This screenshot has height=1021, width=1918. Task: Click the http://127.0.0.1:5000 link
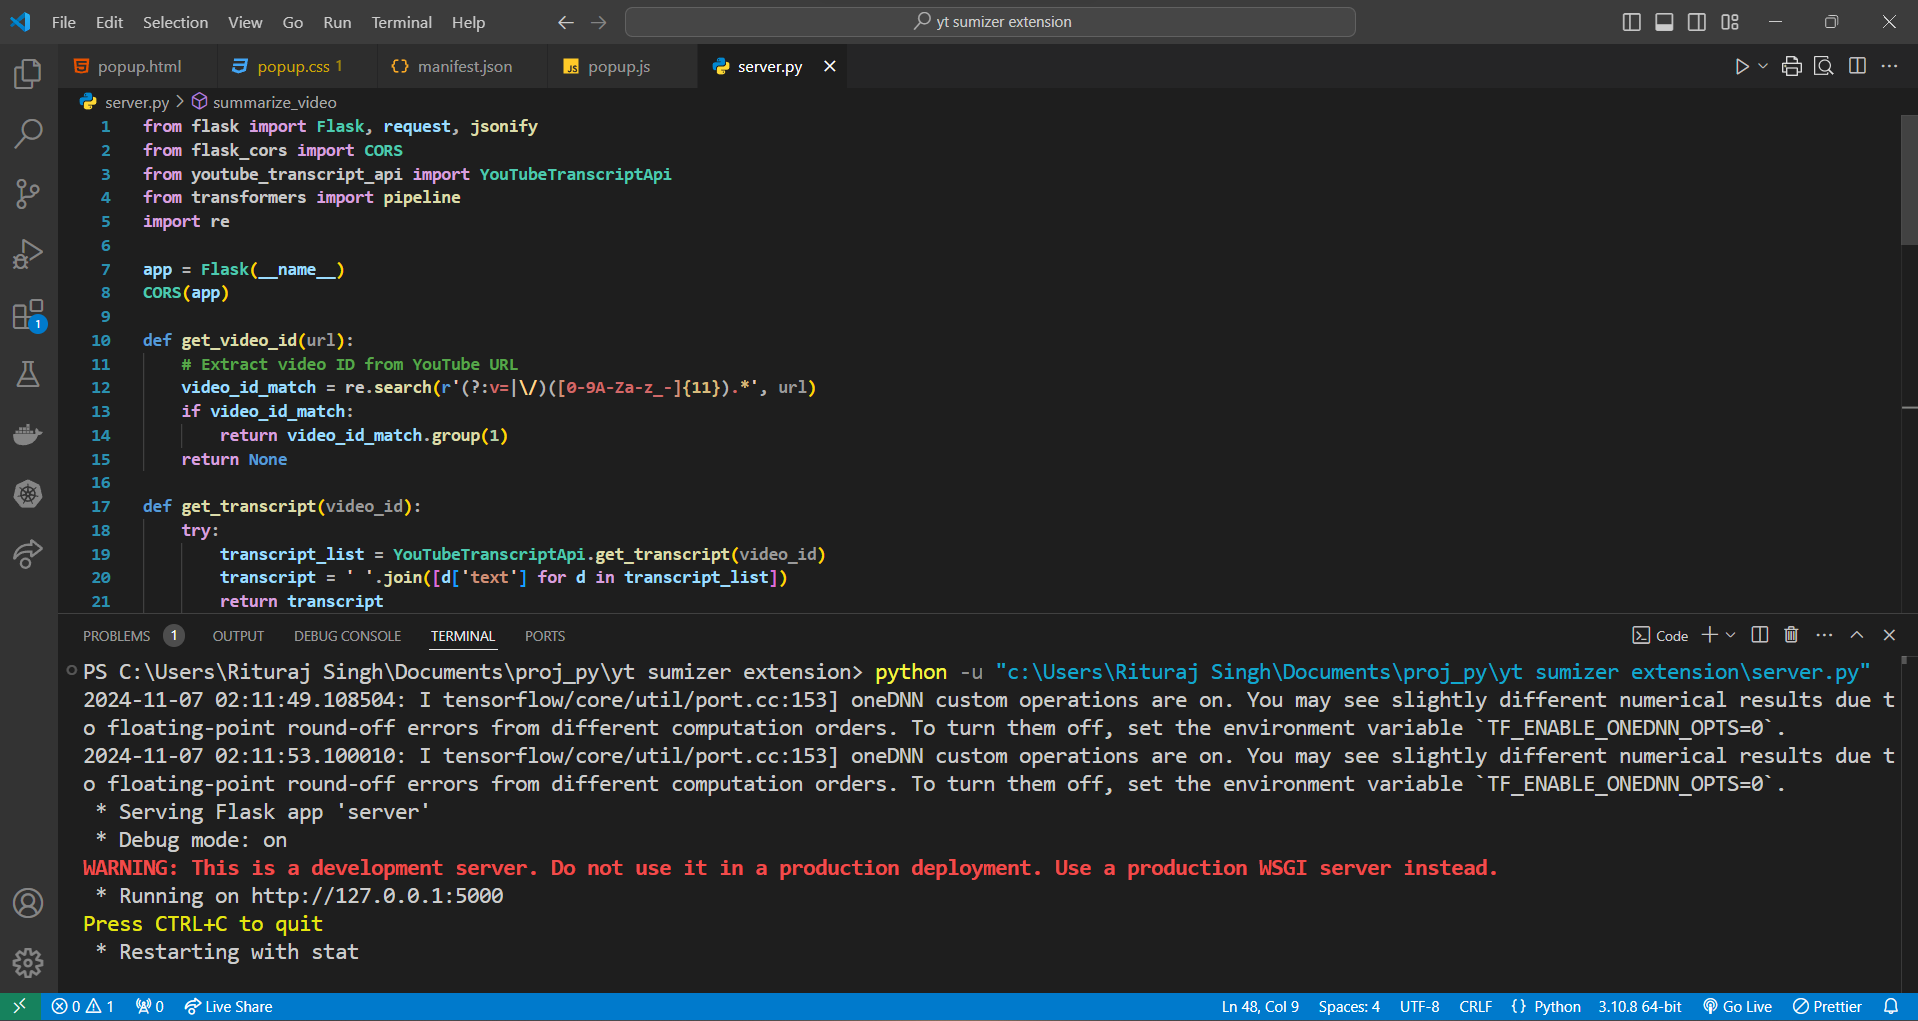pyautogui.click(x=377, y=896)
